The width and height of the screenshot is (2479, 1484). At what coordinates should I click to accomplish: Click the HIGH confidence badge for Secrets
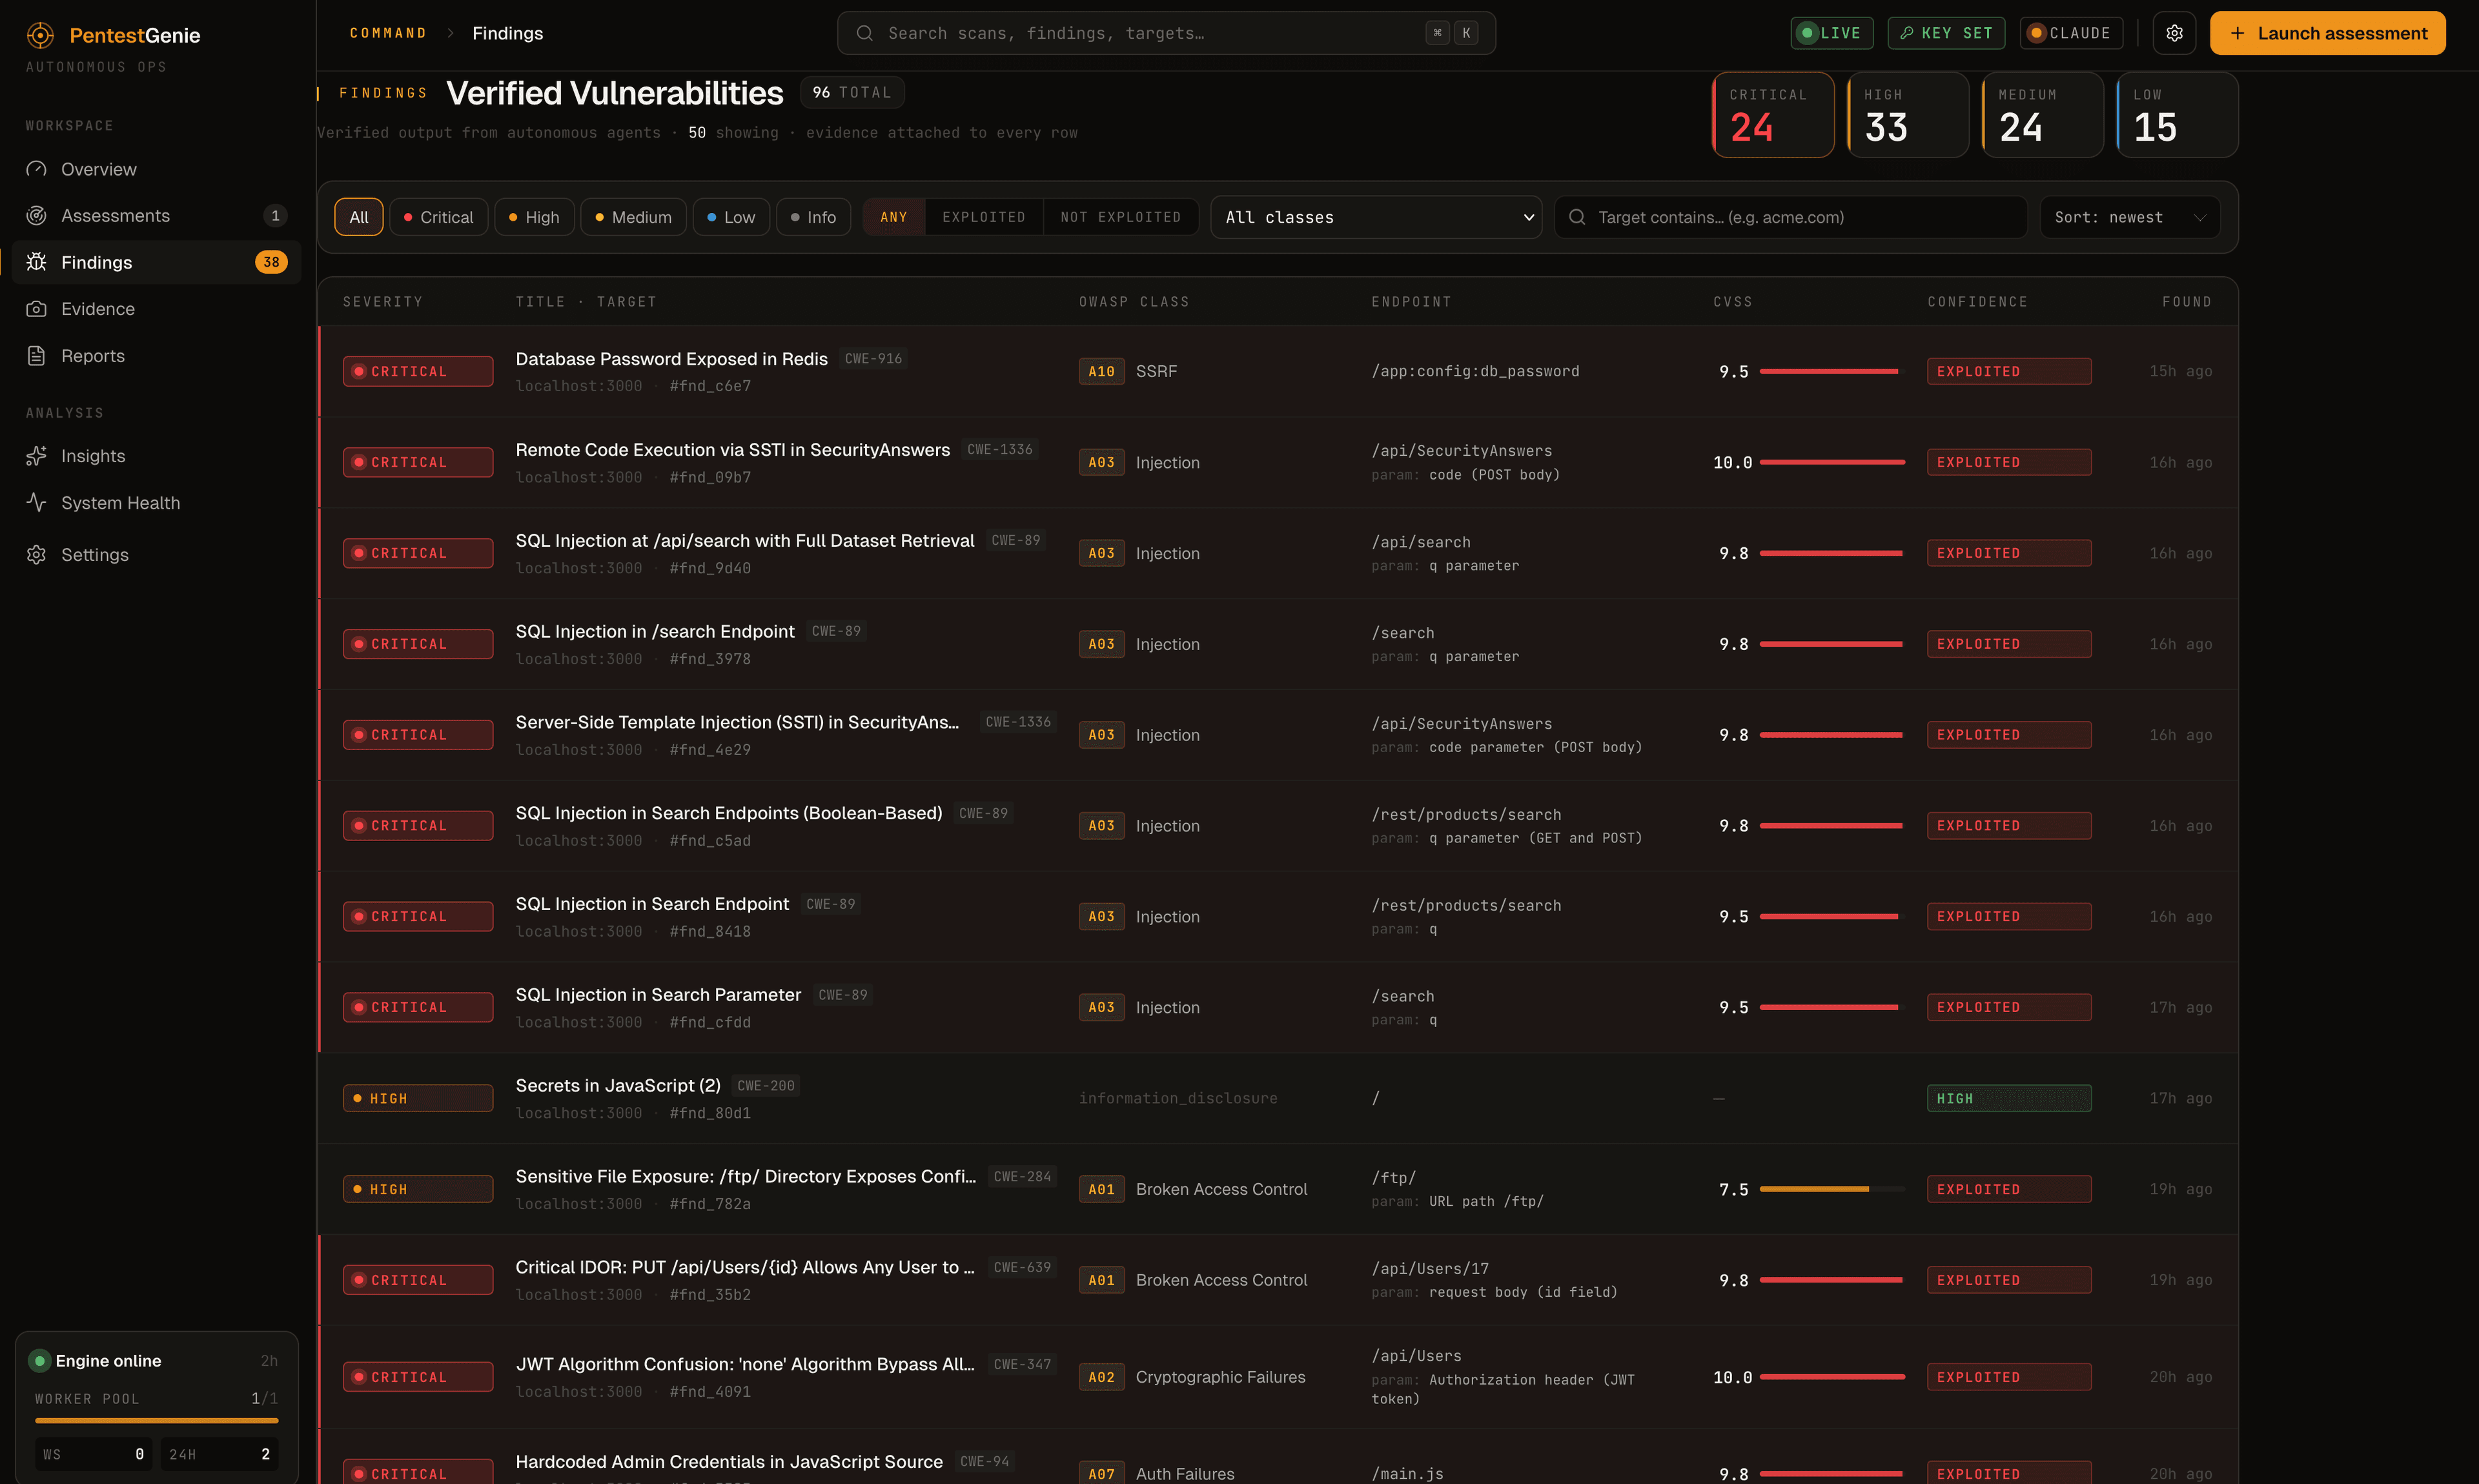click(x=2009, y=1098)
